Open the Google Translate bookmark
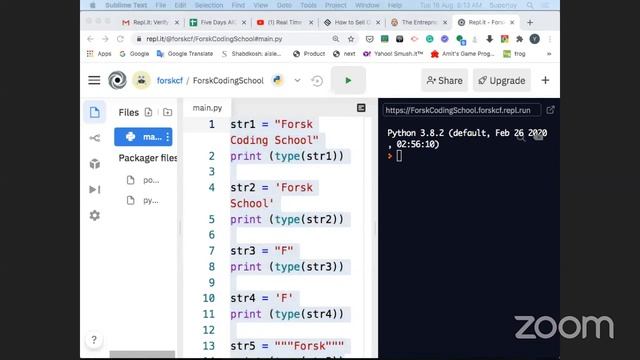The image size is (640, 360). click(x=185, y=54)
